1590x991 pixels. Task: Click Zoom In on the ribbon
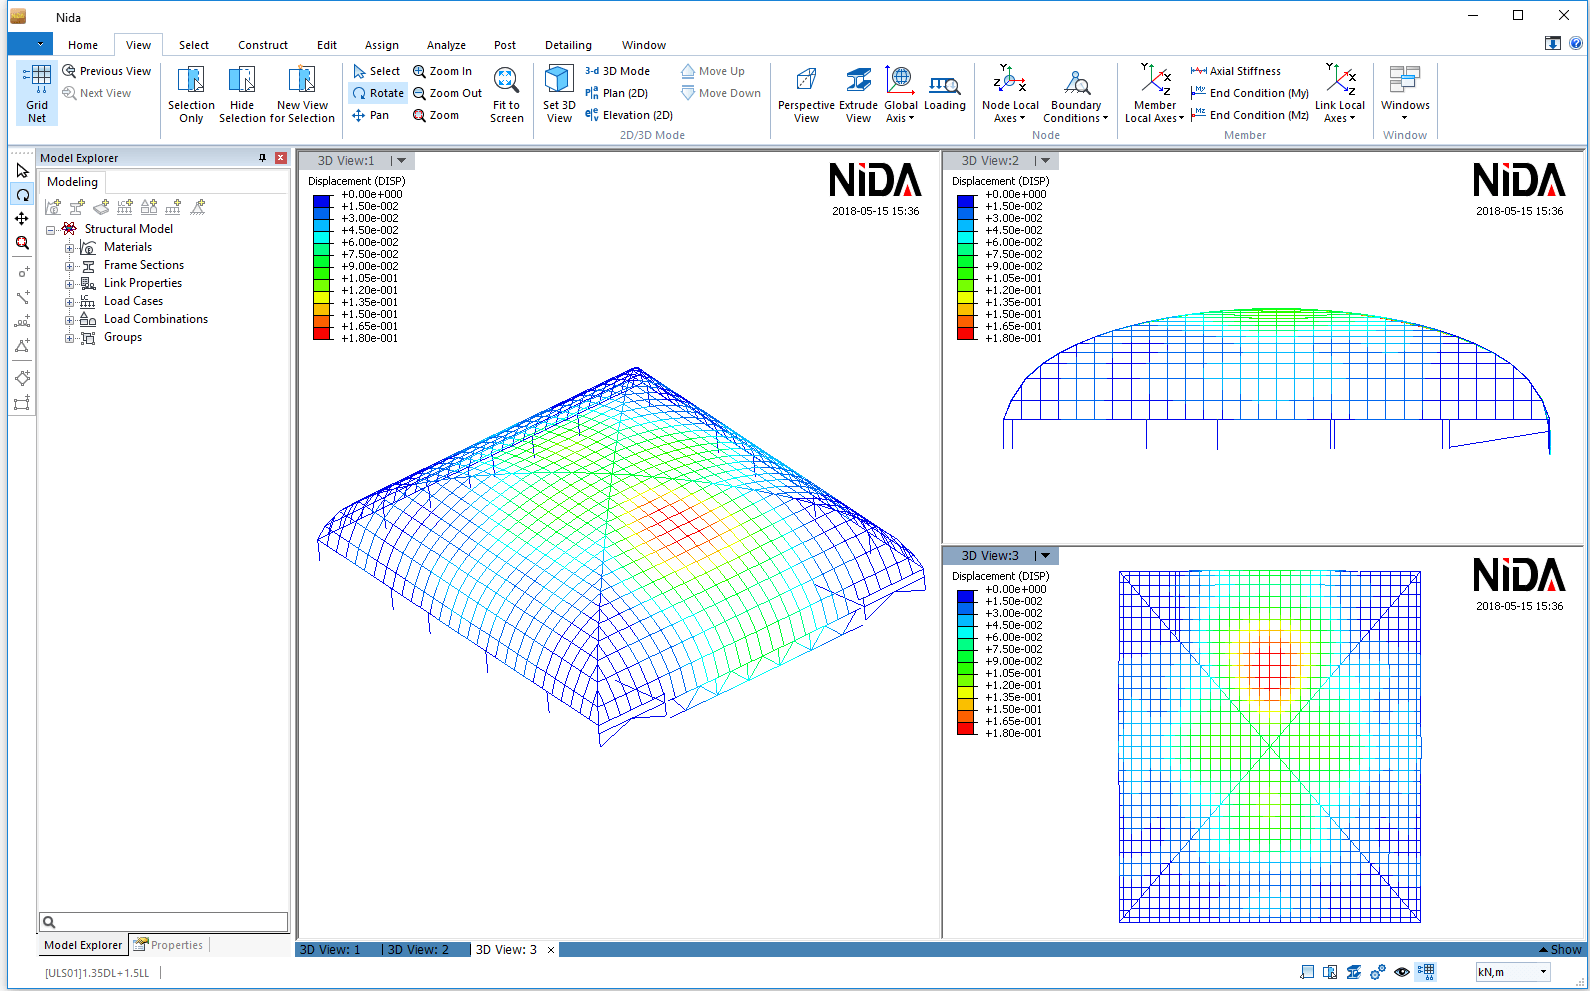pyautogui.click(x=442, y=71)
